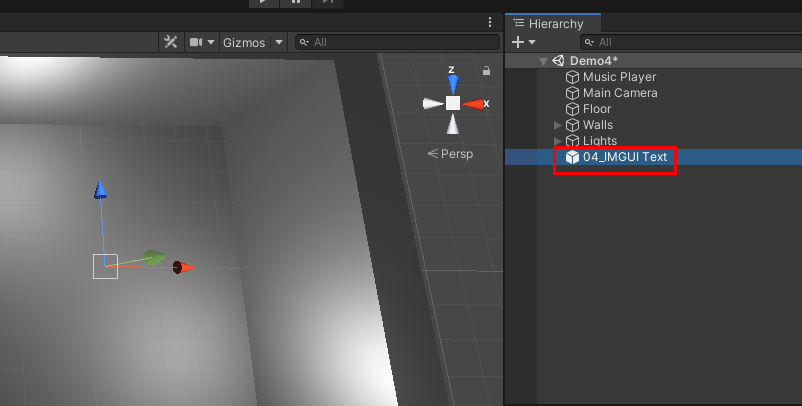Select the Demo4 scene row

[x=654, y=61]
